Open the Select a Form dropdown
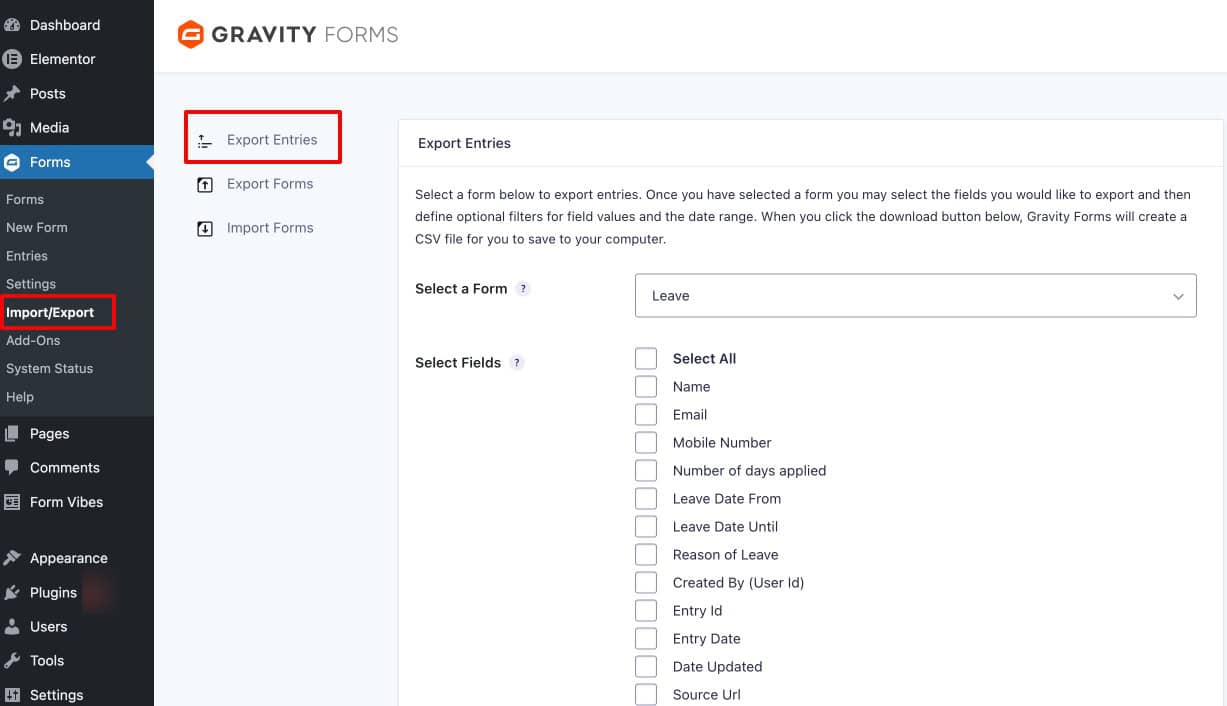This screenshot has width=1227, height=706. pyautogui.click(x=915, y=296)
